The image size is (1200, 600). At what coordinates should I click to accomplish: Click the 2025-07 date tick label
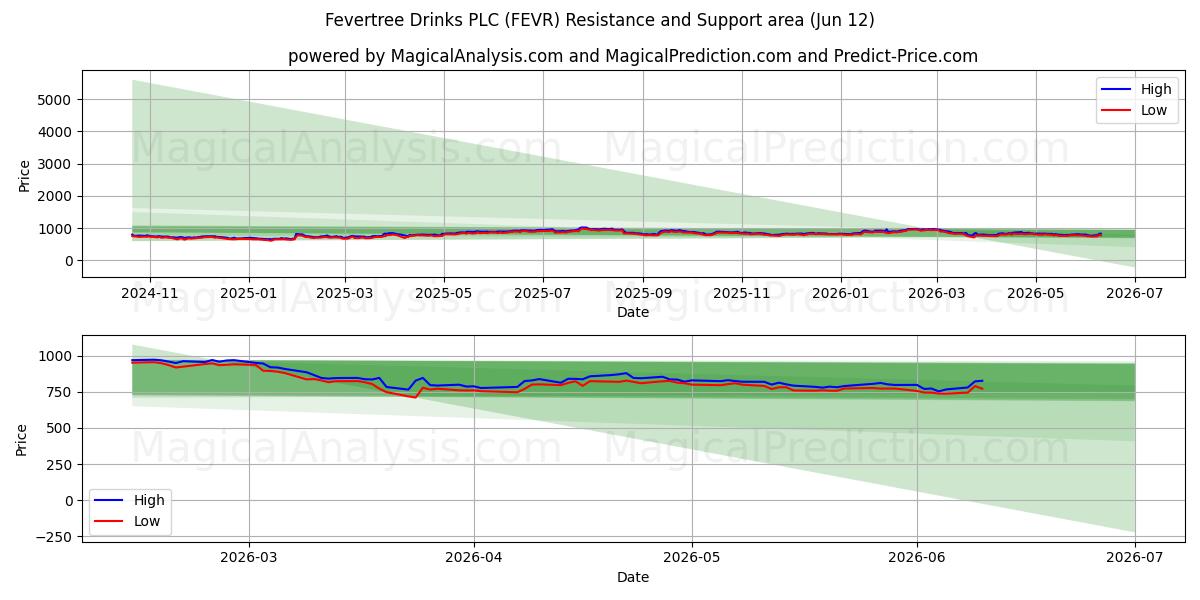pyautogui.click(x=543, y=292)
